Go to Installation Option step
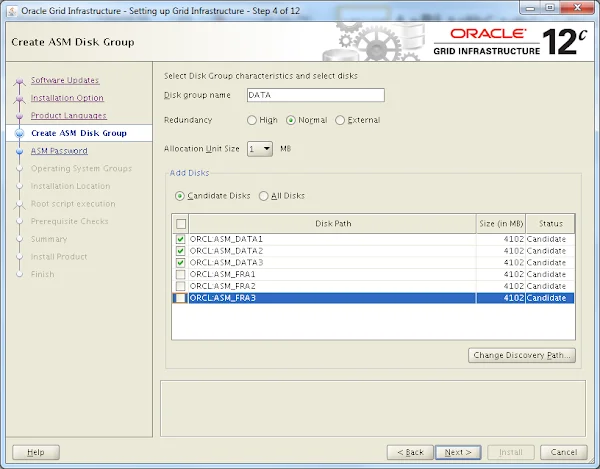 click(x=67, y=98)
